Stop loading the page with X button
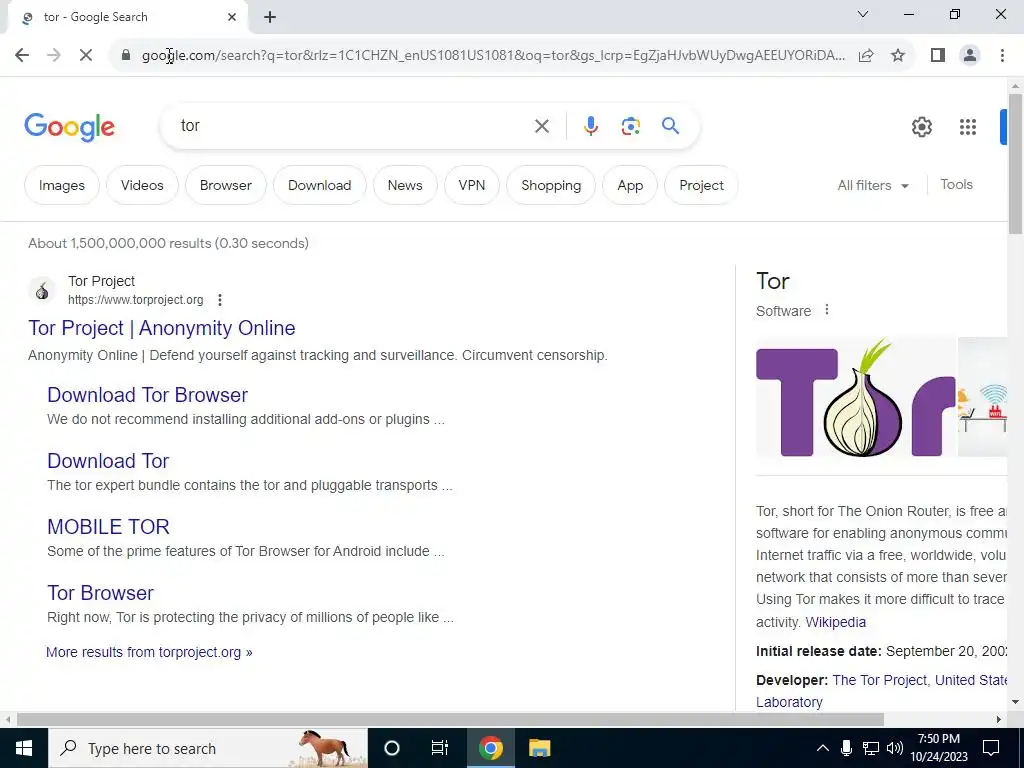The width and height of the screenshot is (1024, 768). point(86,55)
